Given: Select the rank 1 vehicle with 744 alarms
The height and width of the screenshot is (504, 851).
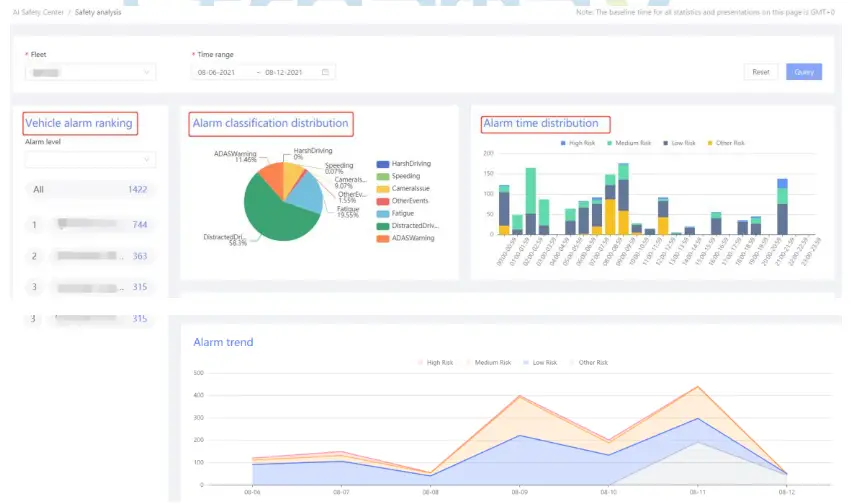Looking at the screenshot, I should 90,225.
